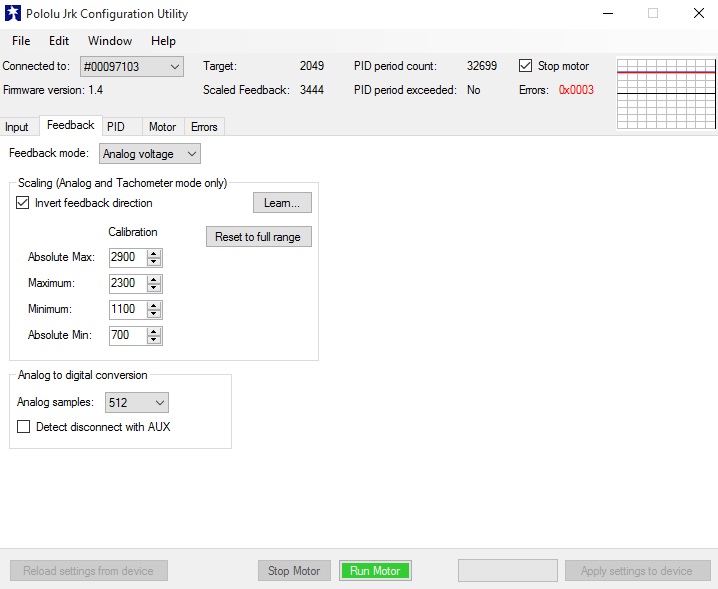Decrease Minimum value with down arrow
Image resolution: width=718 pixels, height=589 pixels.
(x=154, y=314)
